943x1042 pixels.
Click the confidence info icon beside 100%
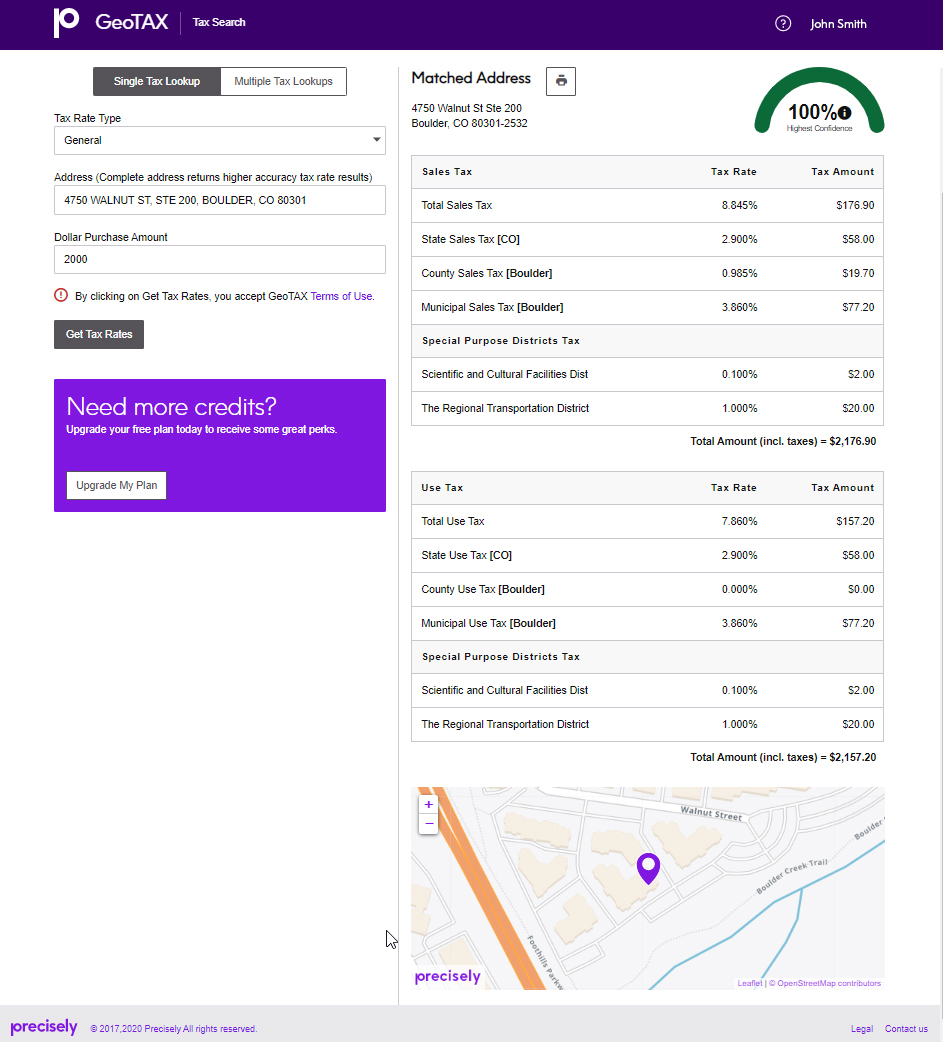pyautogui.click(x=845, y=112)
